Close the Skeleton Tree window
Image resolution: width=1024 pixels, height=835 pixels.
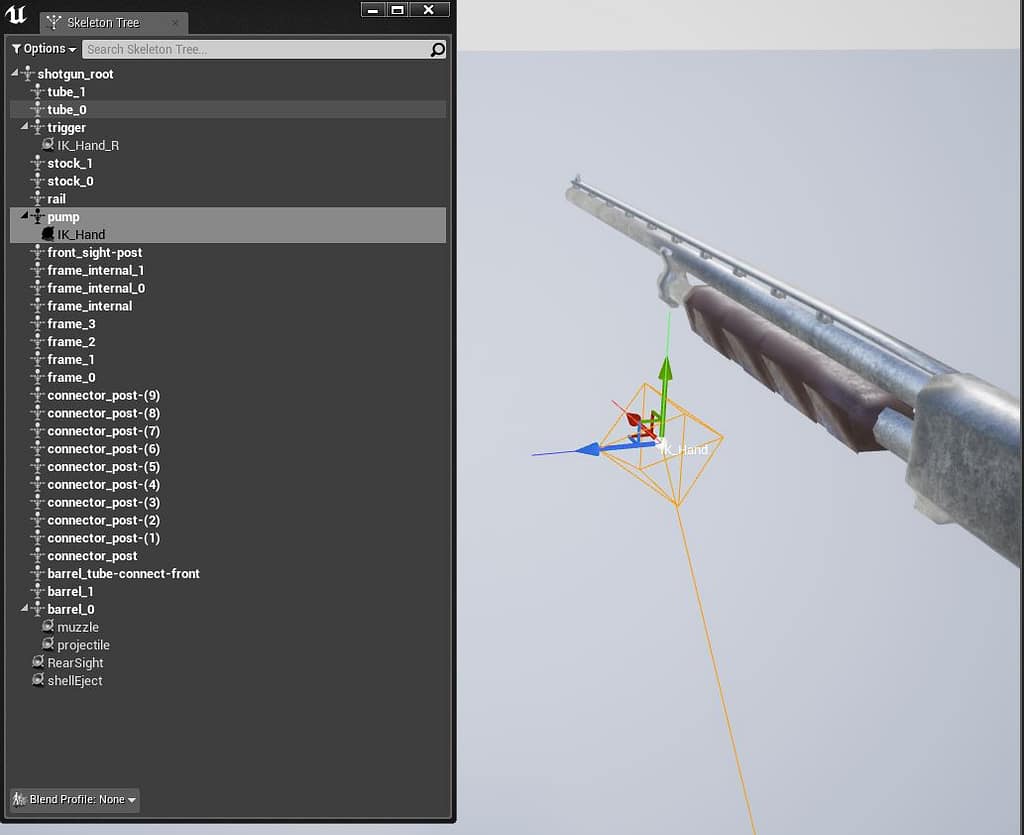pyautogui.click(x=429, y=10)
